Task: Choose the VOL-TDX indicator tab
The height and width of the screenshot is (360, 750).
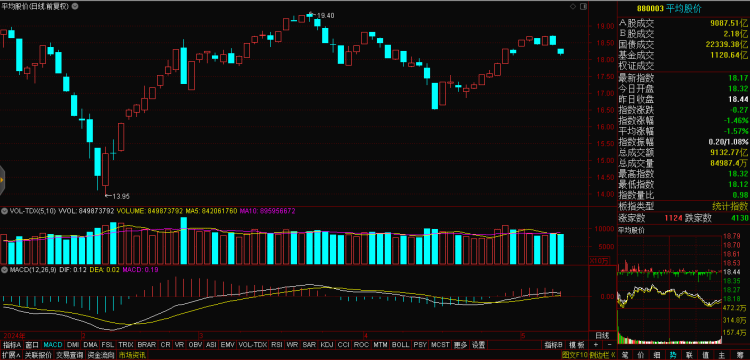Action: 253,344
